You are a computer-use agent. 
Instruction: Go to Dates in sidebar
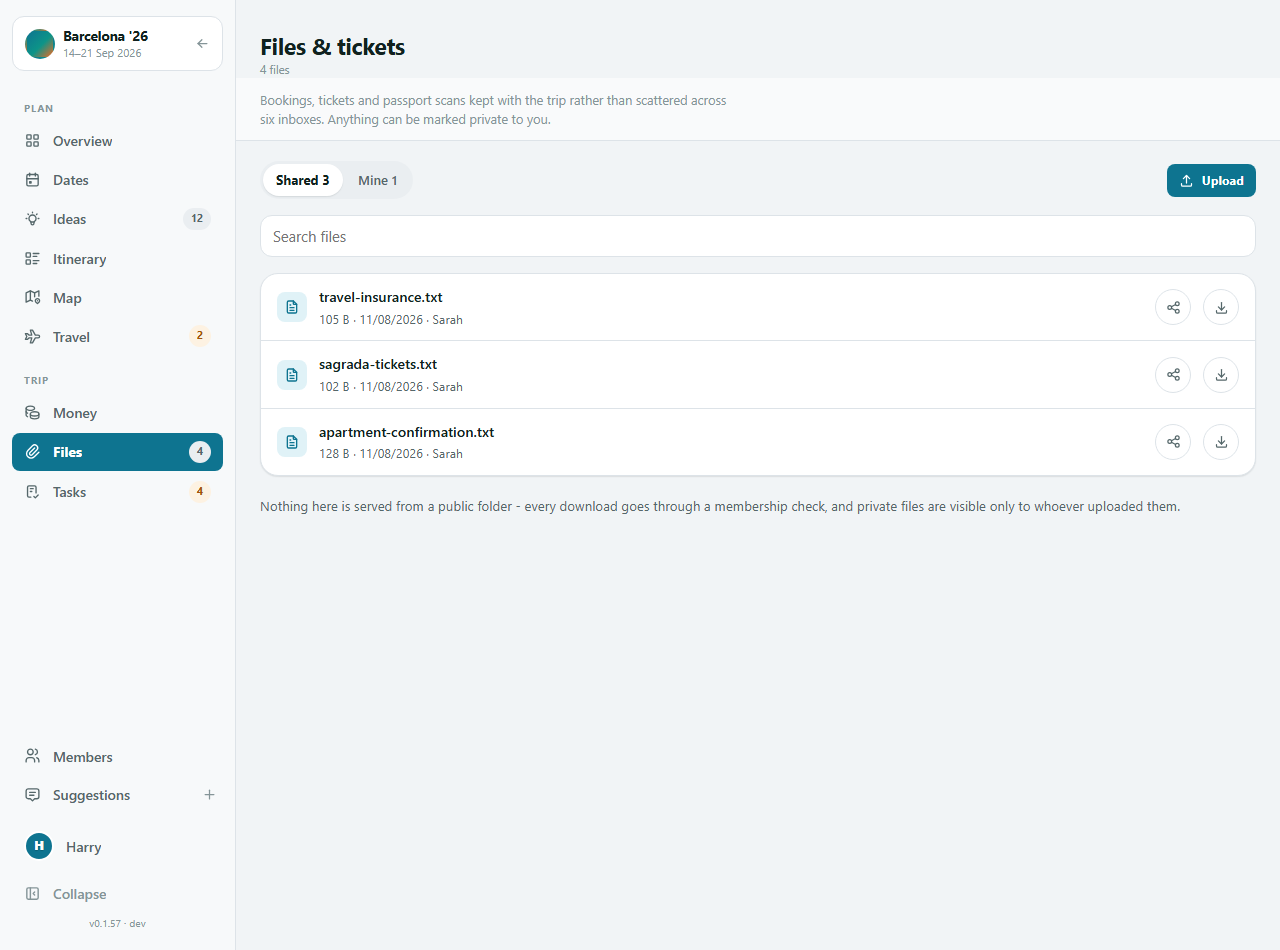[x=117, y=180]
